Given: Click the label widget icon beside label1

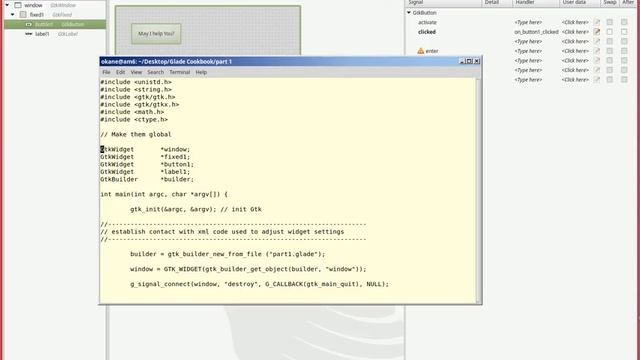Looking at the screenshot, I should pos(29,34).
